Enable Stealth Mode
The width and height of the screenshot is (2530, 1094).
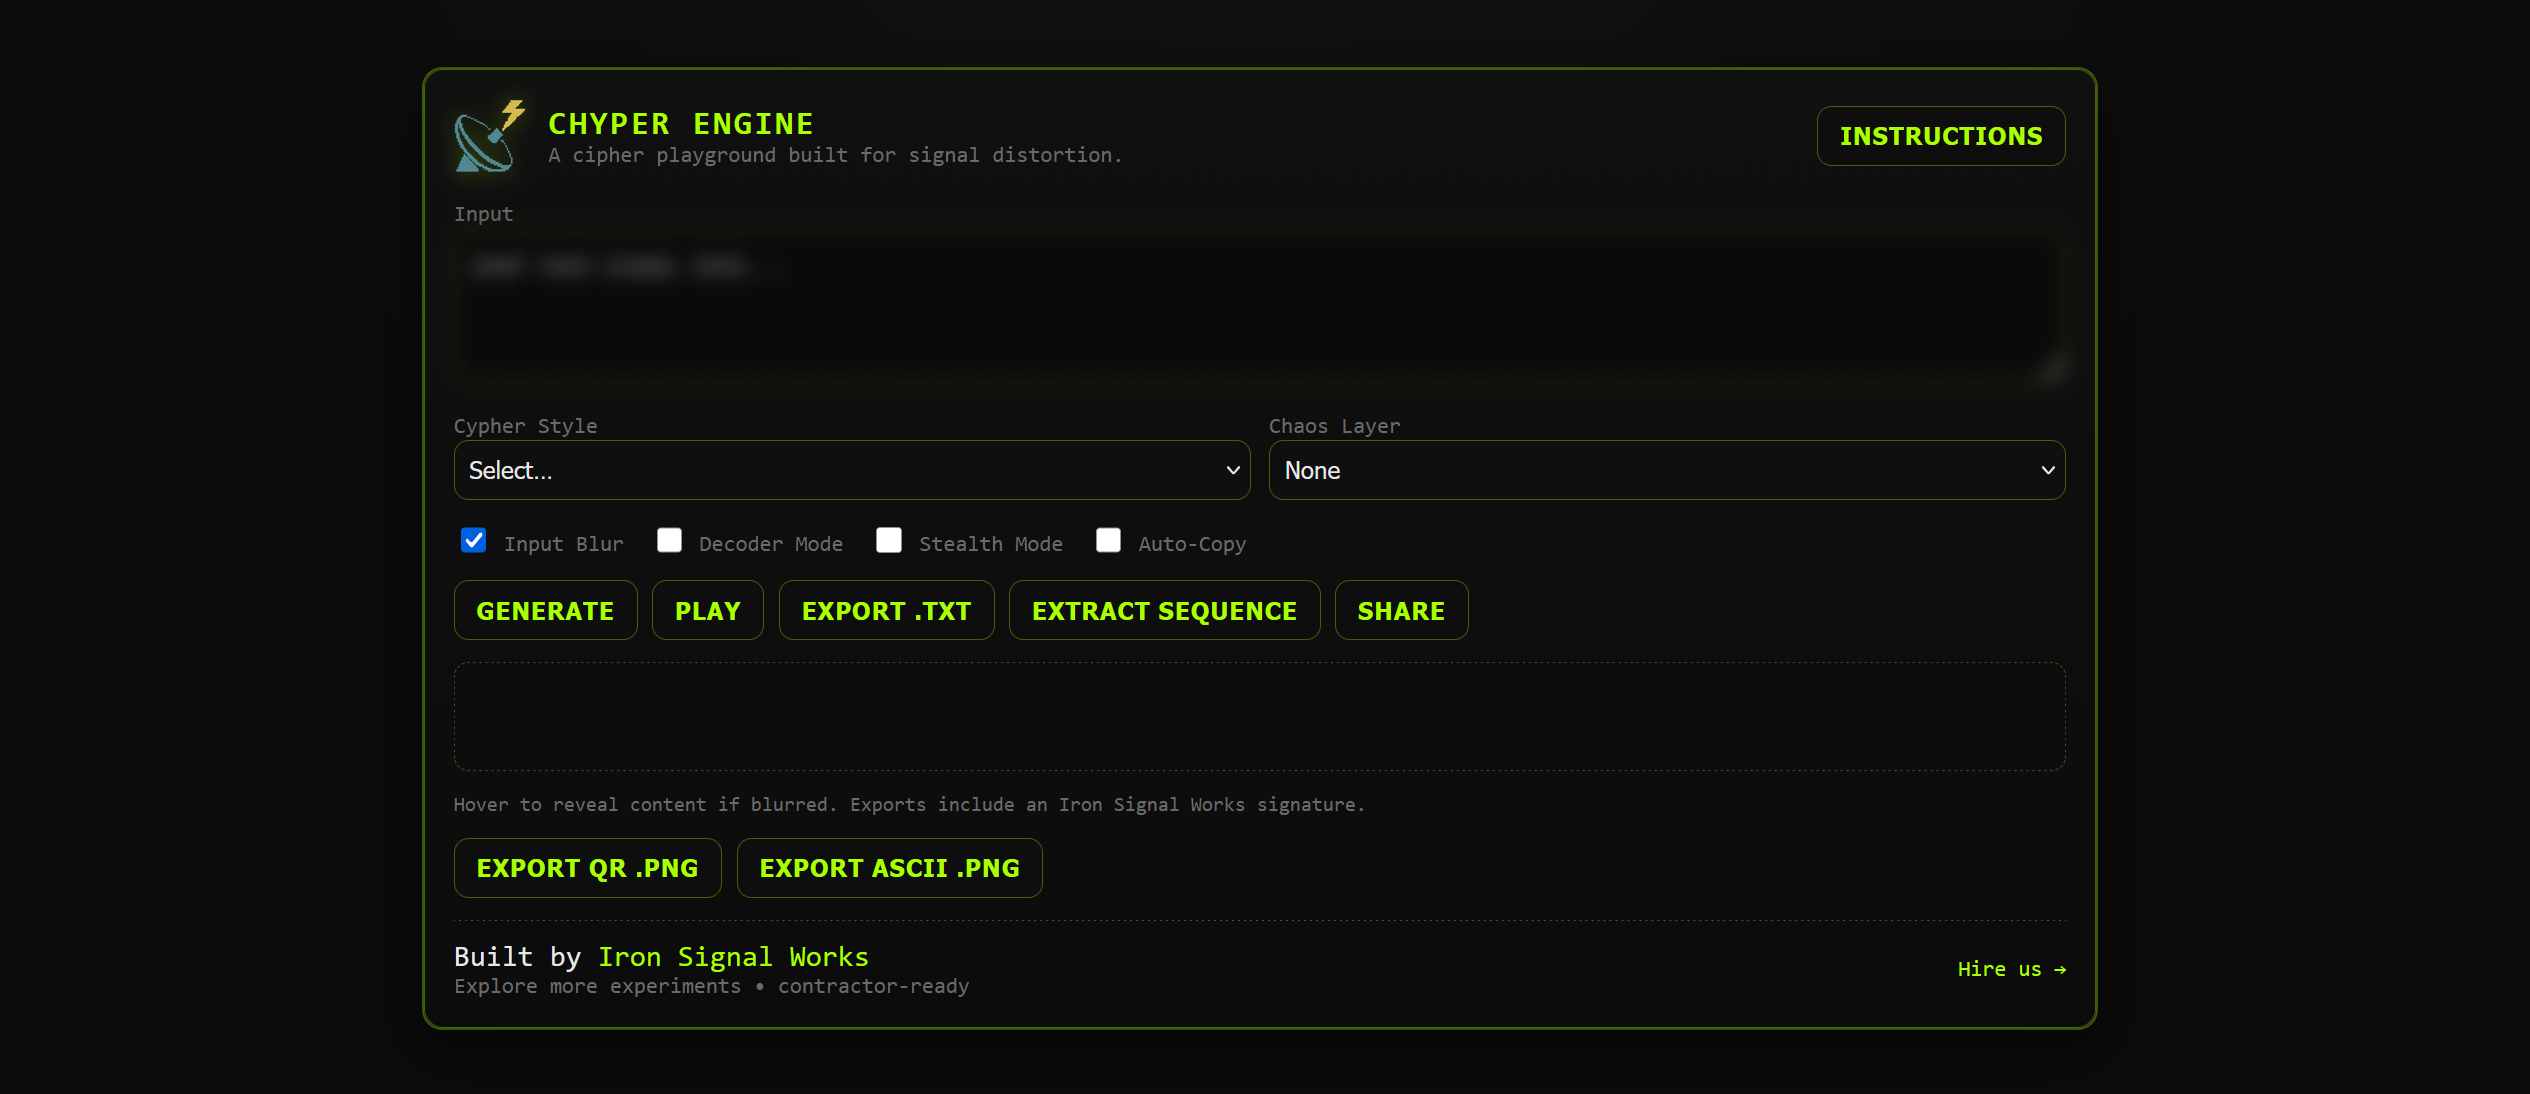click(888, 540)
